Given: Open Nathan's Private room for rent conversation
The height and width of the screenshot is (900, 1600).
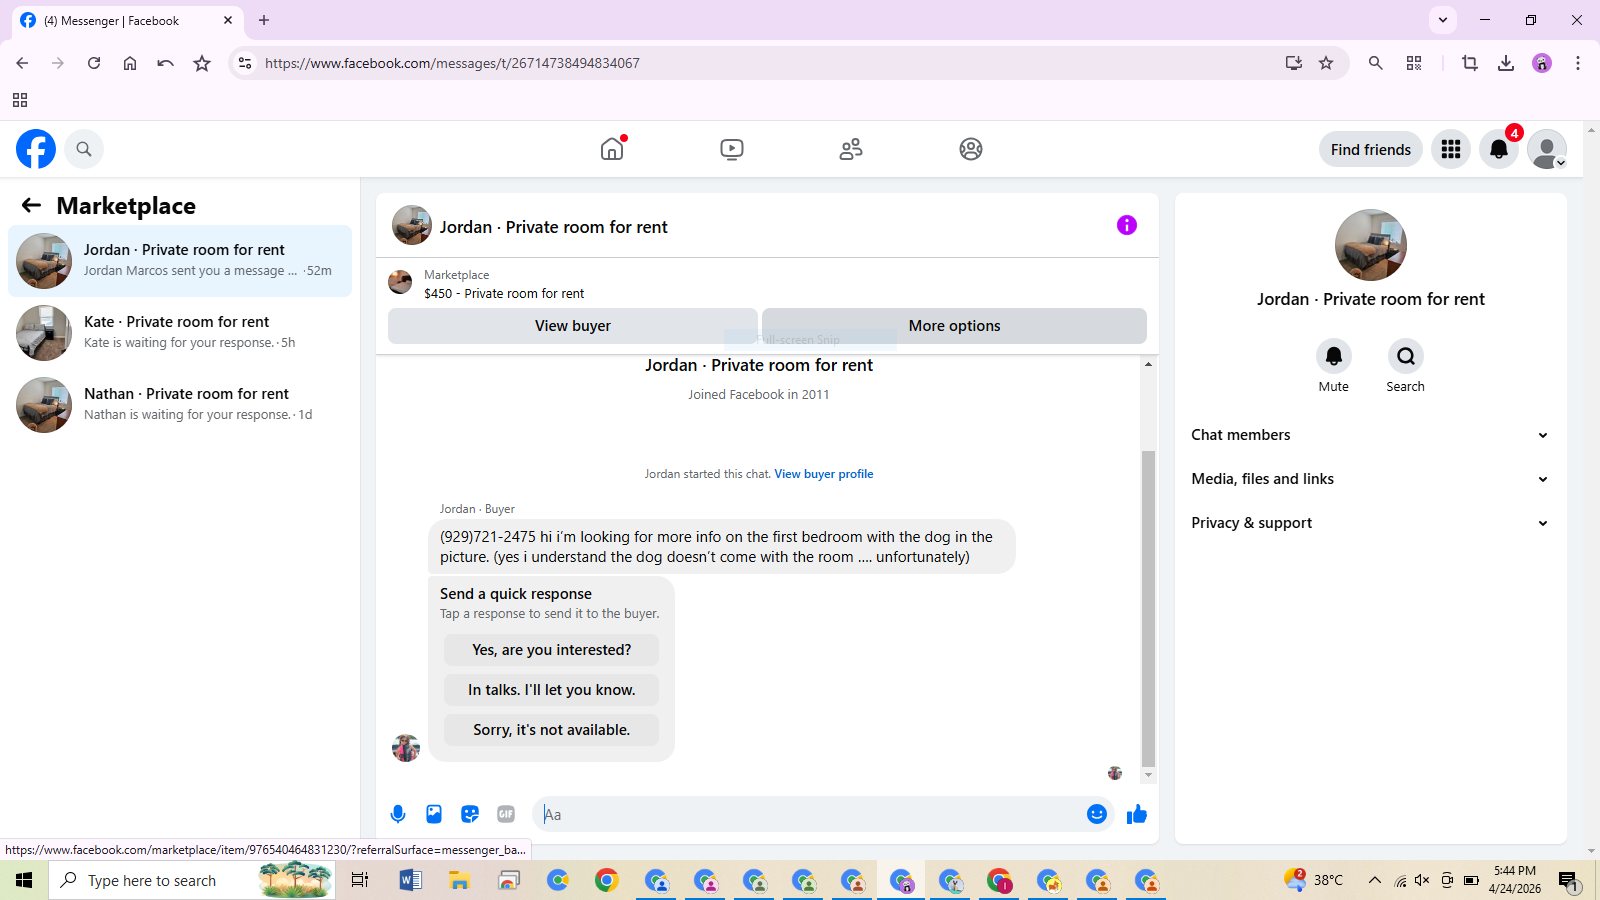Looking at the screenshot, I should click(x=180, y=405).
